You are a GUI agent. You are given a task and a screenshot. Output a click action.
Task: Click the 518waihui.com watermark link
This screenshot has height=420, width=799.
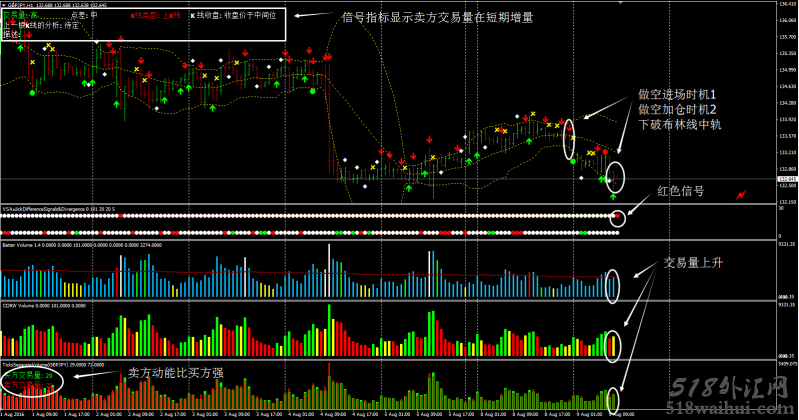click(x=739, y=404)
